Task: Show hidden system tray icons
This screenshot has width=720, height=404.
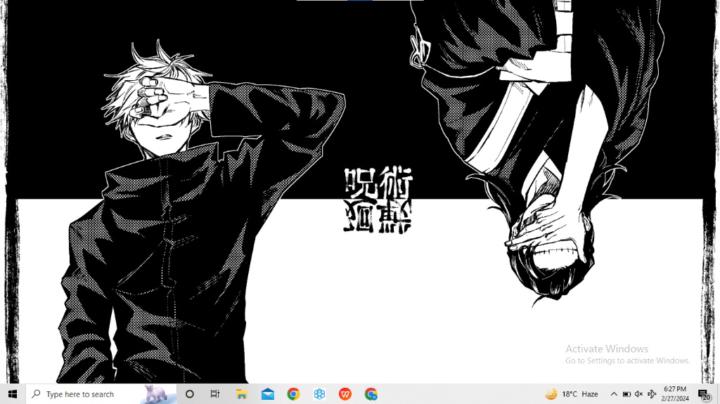Action: pos(614,394)
